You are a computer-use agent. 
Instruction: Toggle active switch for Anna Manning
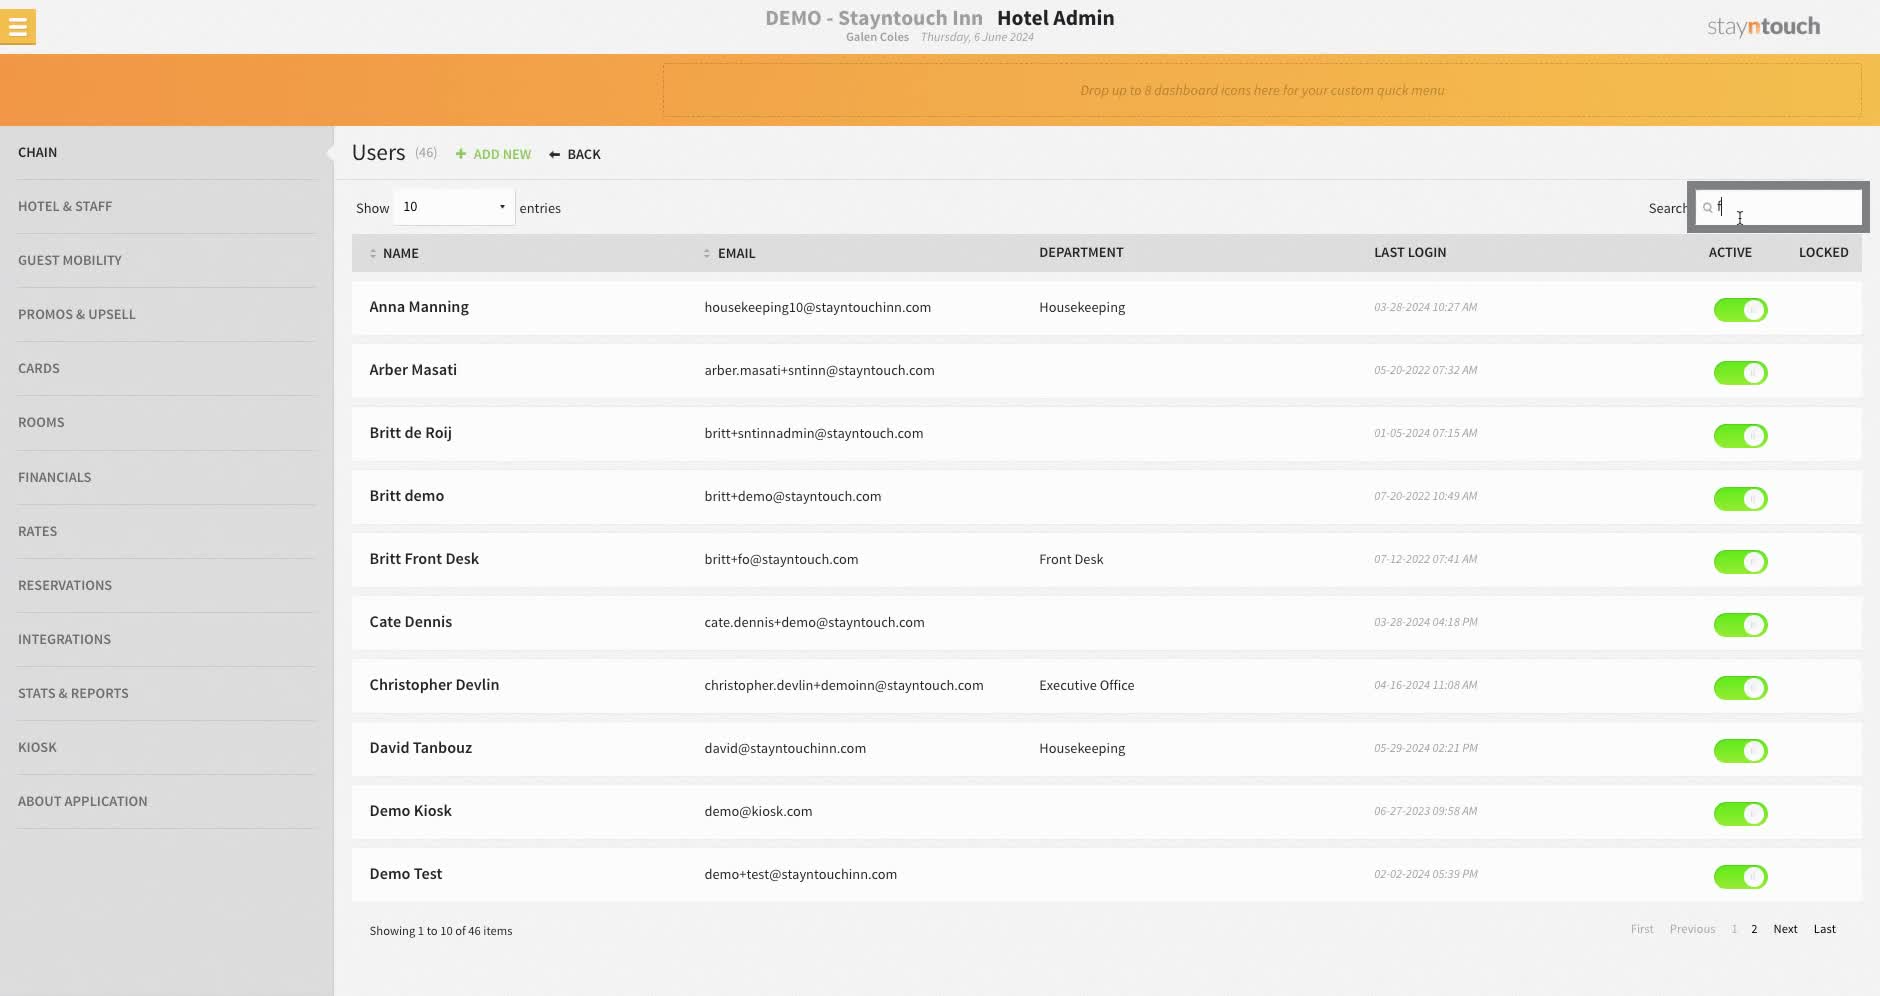1740,310
